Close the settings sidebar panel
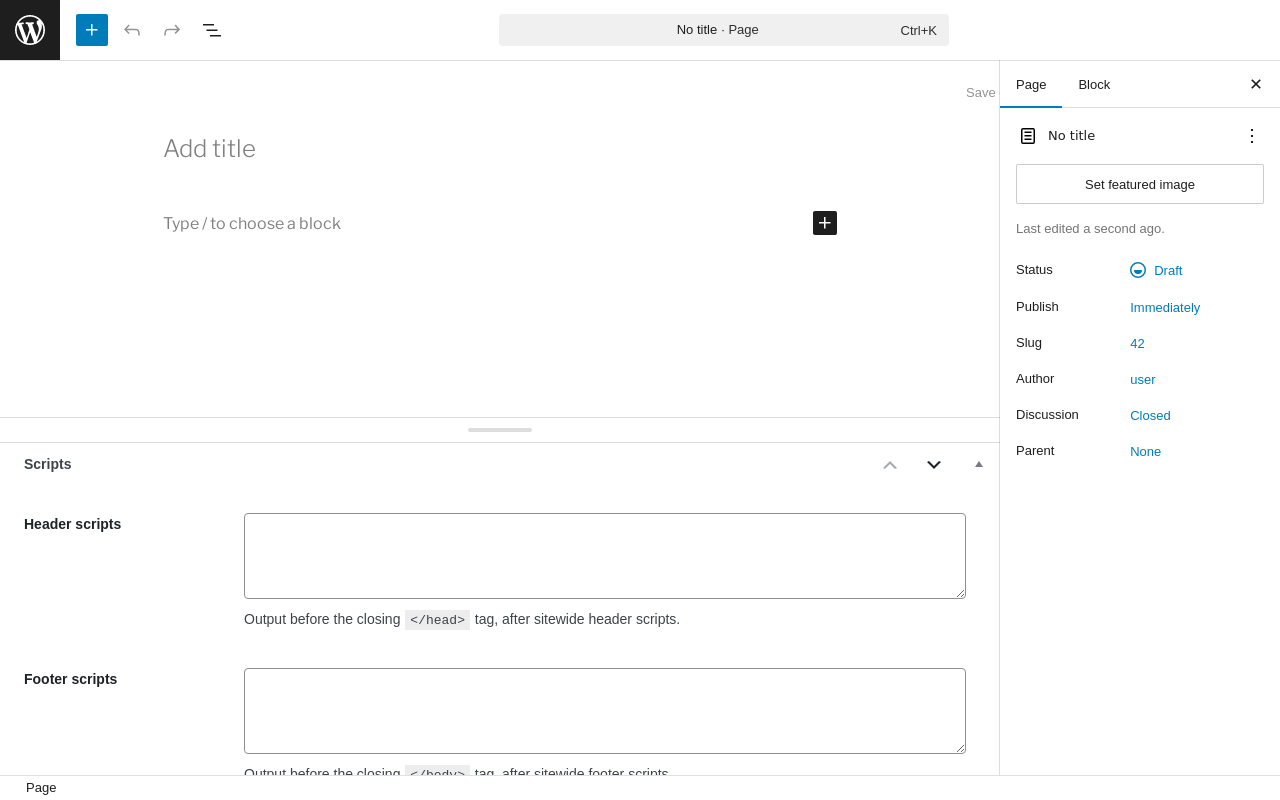Viewport: 1280px width, 800px height. 1256,84
